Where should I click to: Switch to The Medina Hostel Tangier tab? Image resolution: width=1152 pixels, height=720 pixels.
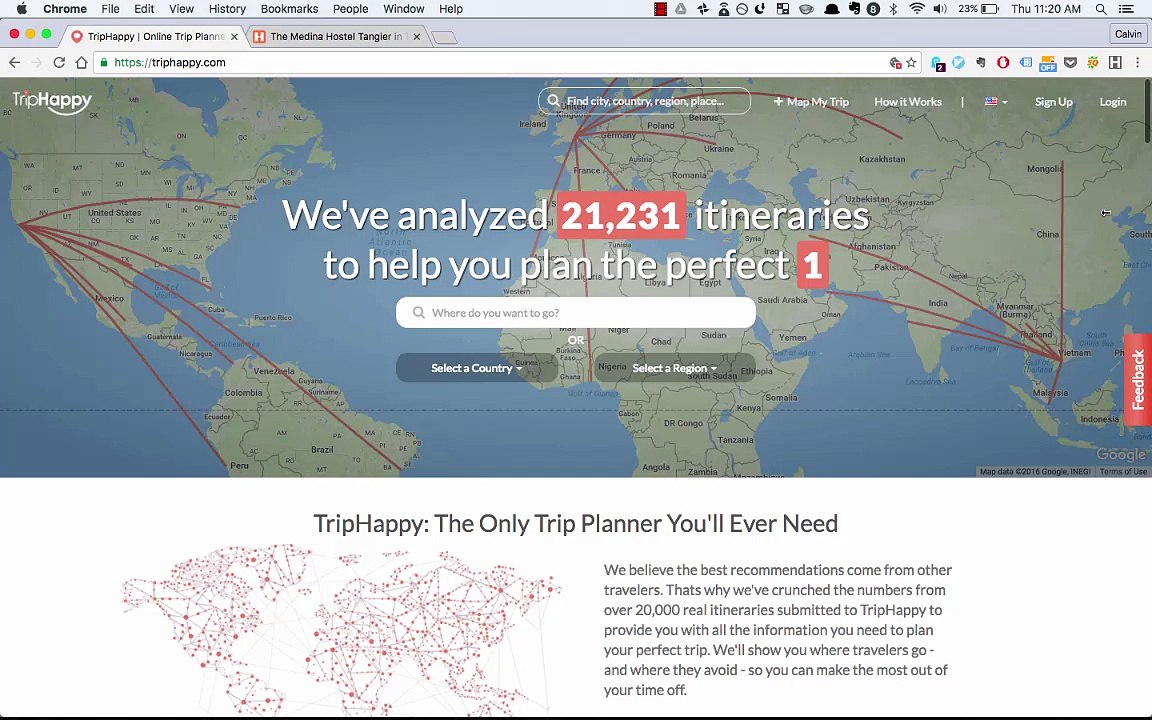[334, 37]
